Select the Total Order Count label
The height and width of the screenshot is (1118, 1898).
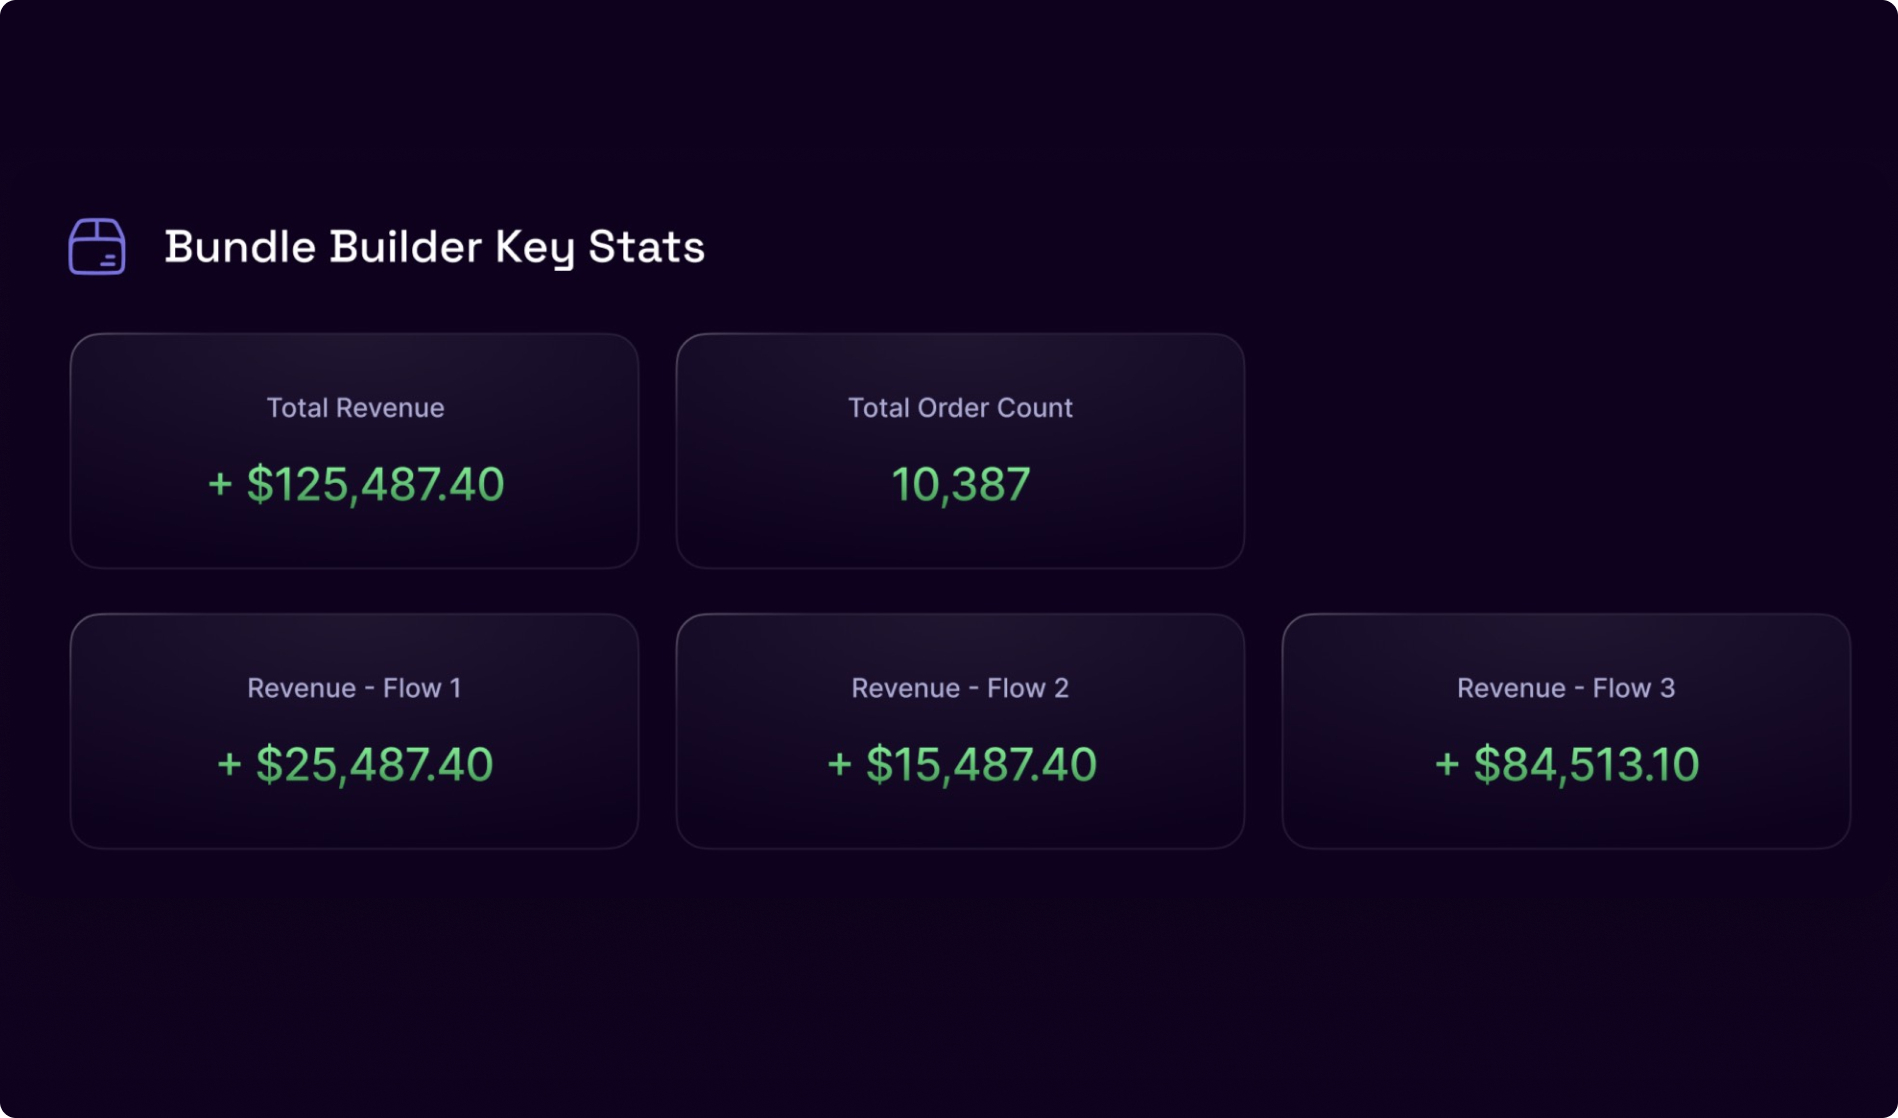(x=960, y=408)
